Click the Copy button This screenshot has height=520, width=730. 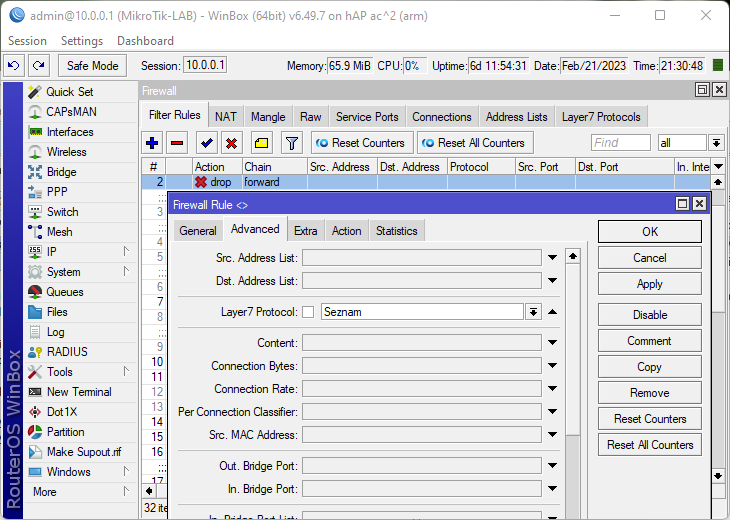(x=650, y=367)
